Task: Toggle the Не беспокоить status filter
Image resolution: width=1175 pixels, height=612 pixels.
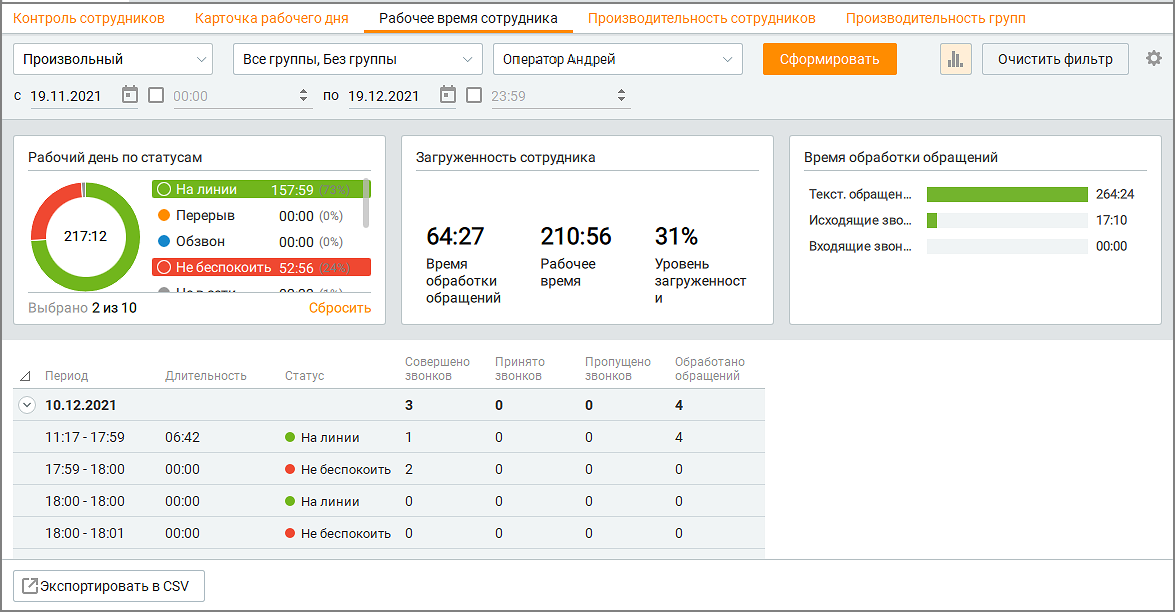Action: [x=262, y=267]
